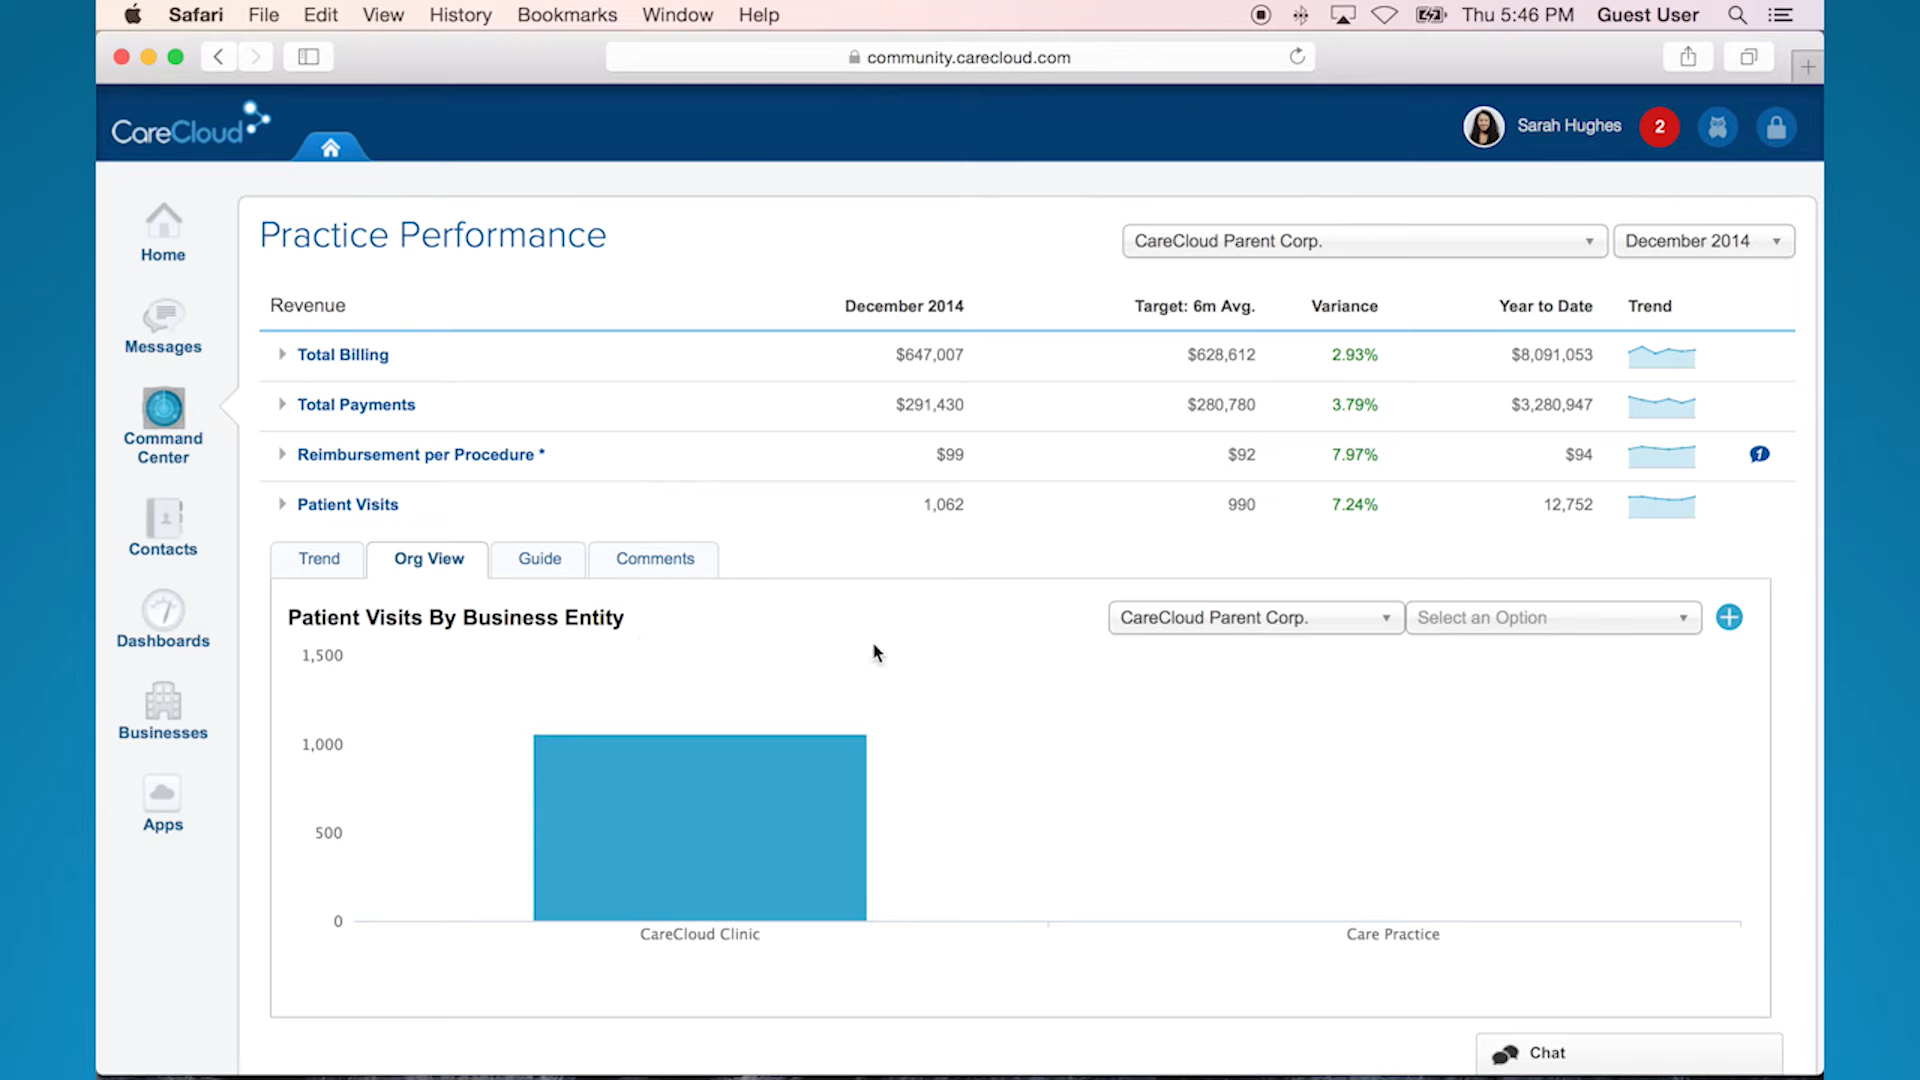Click the Total Payments link

(x=356, y=405)
